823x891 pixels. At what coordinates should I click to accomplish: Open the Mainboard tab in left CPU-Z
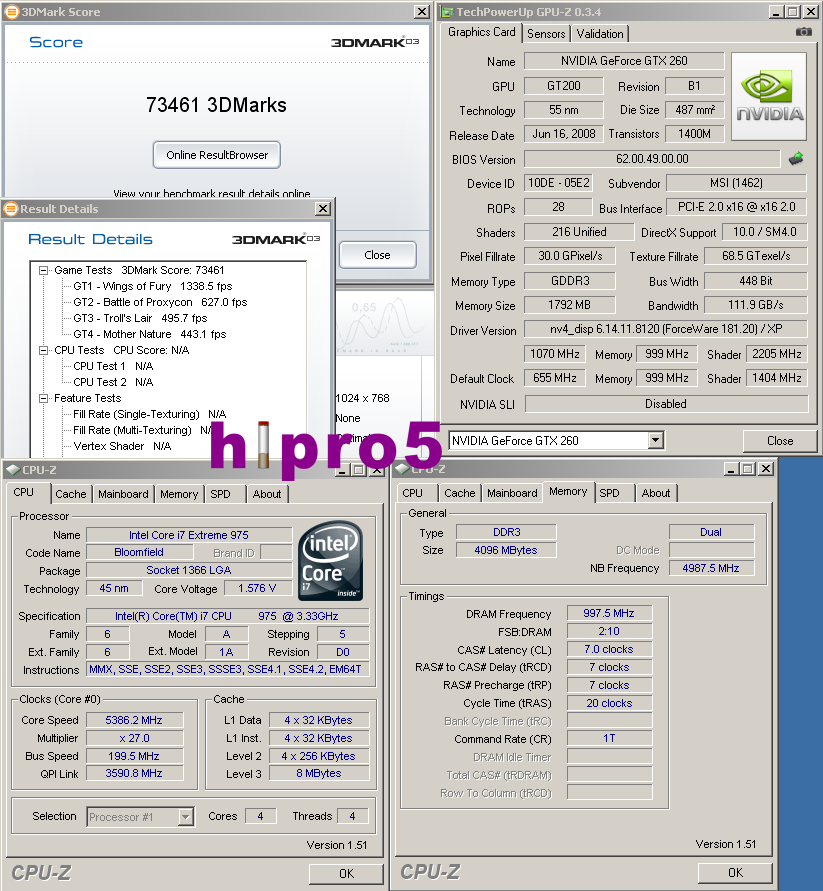123,494
